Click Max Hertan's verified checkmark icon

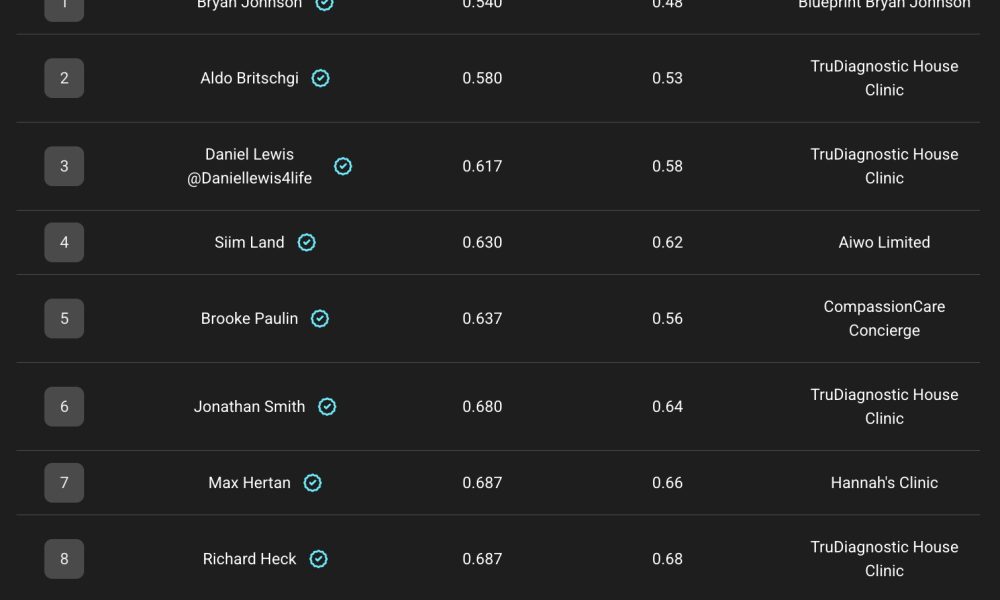tap(313, 482)
